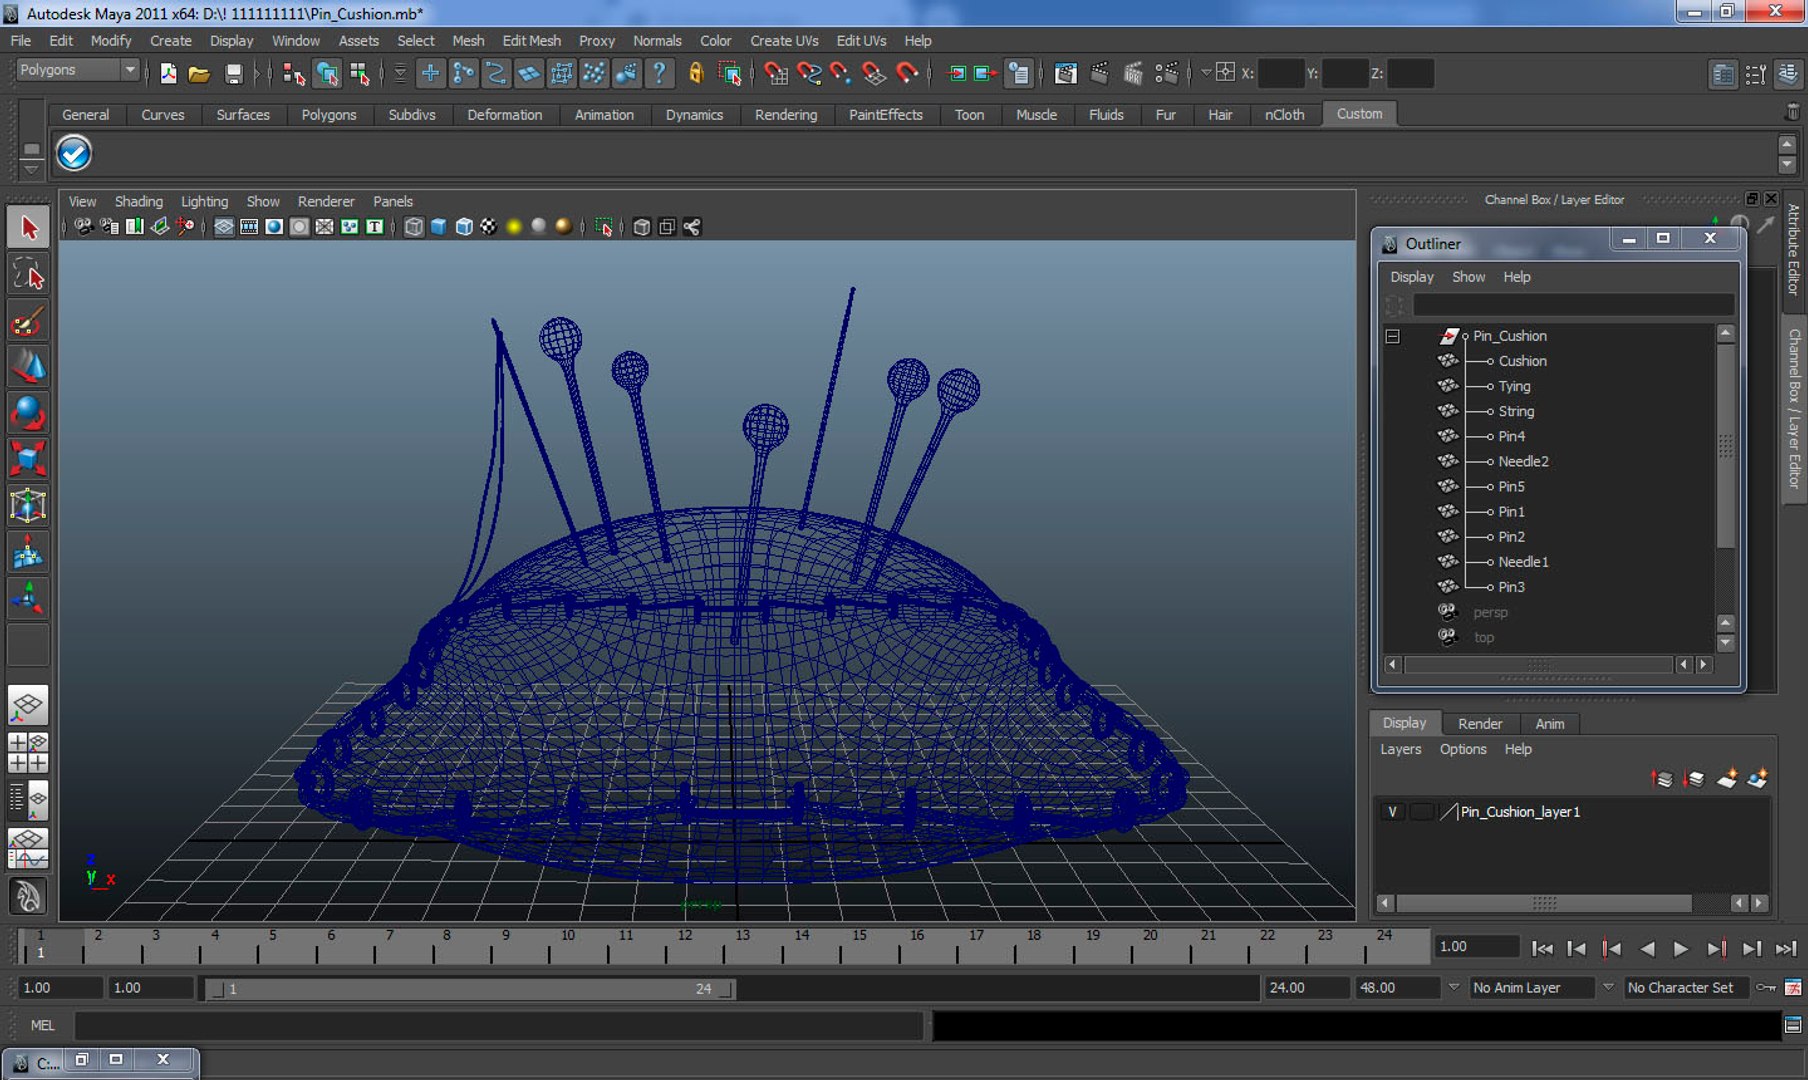The height and width of the screenshot is (1080, 1808).
Task: Turn on yellow sphere lighting viewport icon
Action: click(514, 227)
